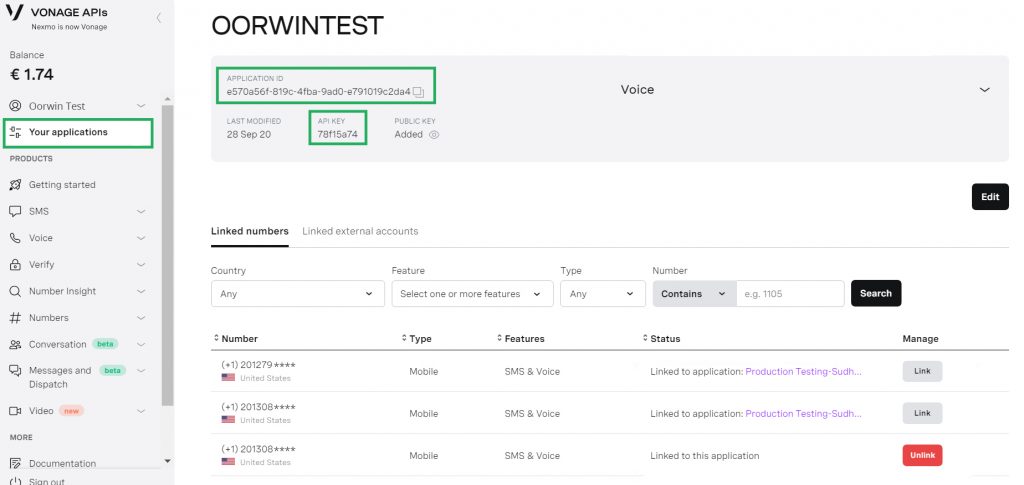Screen dimensions: 1024x485
Task: Open Documentation menu item
Action: pos(62,463)
